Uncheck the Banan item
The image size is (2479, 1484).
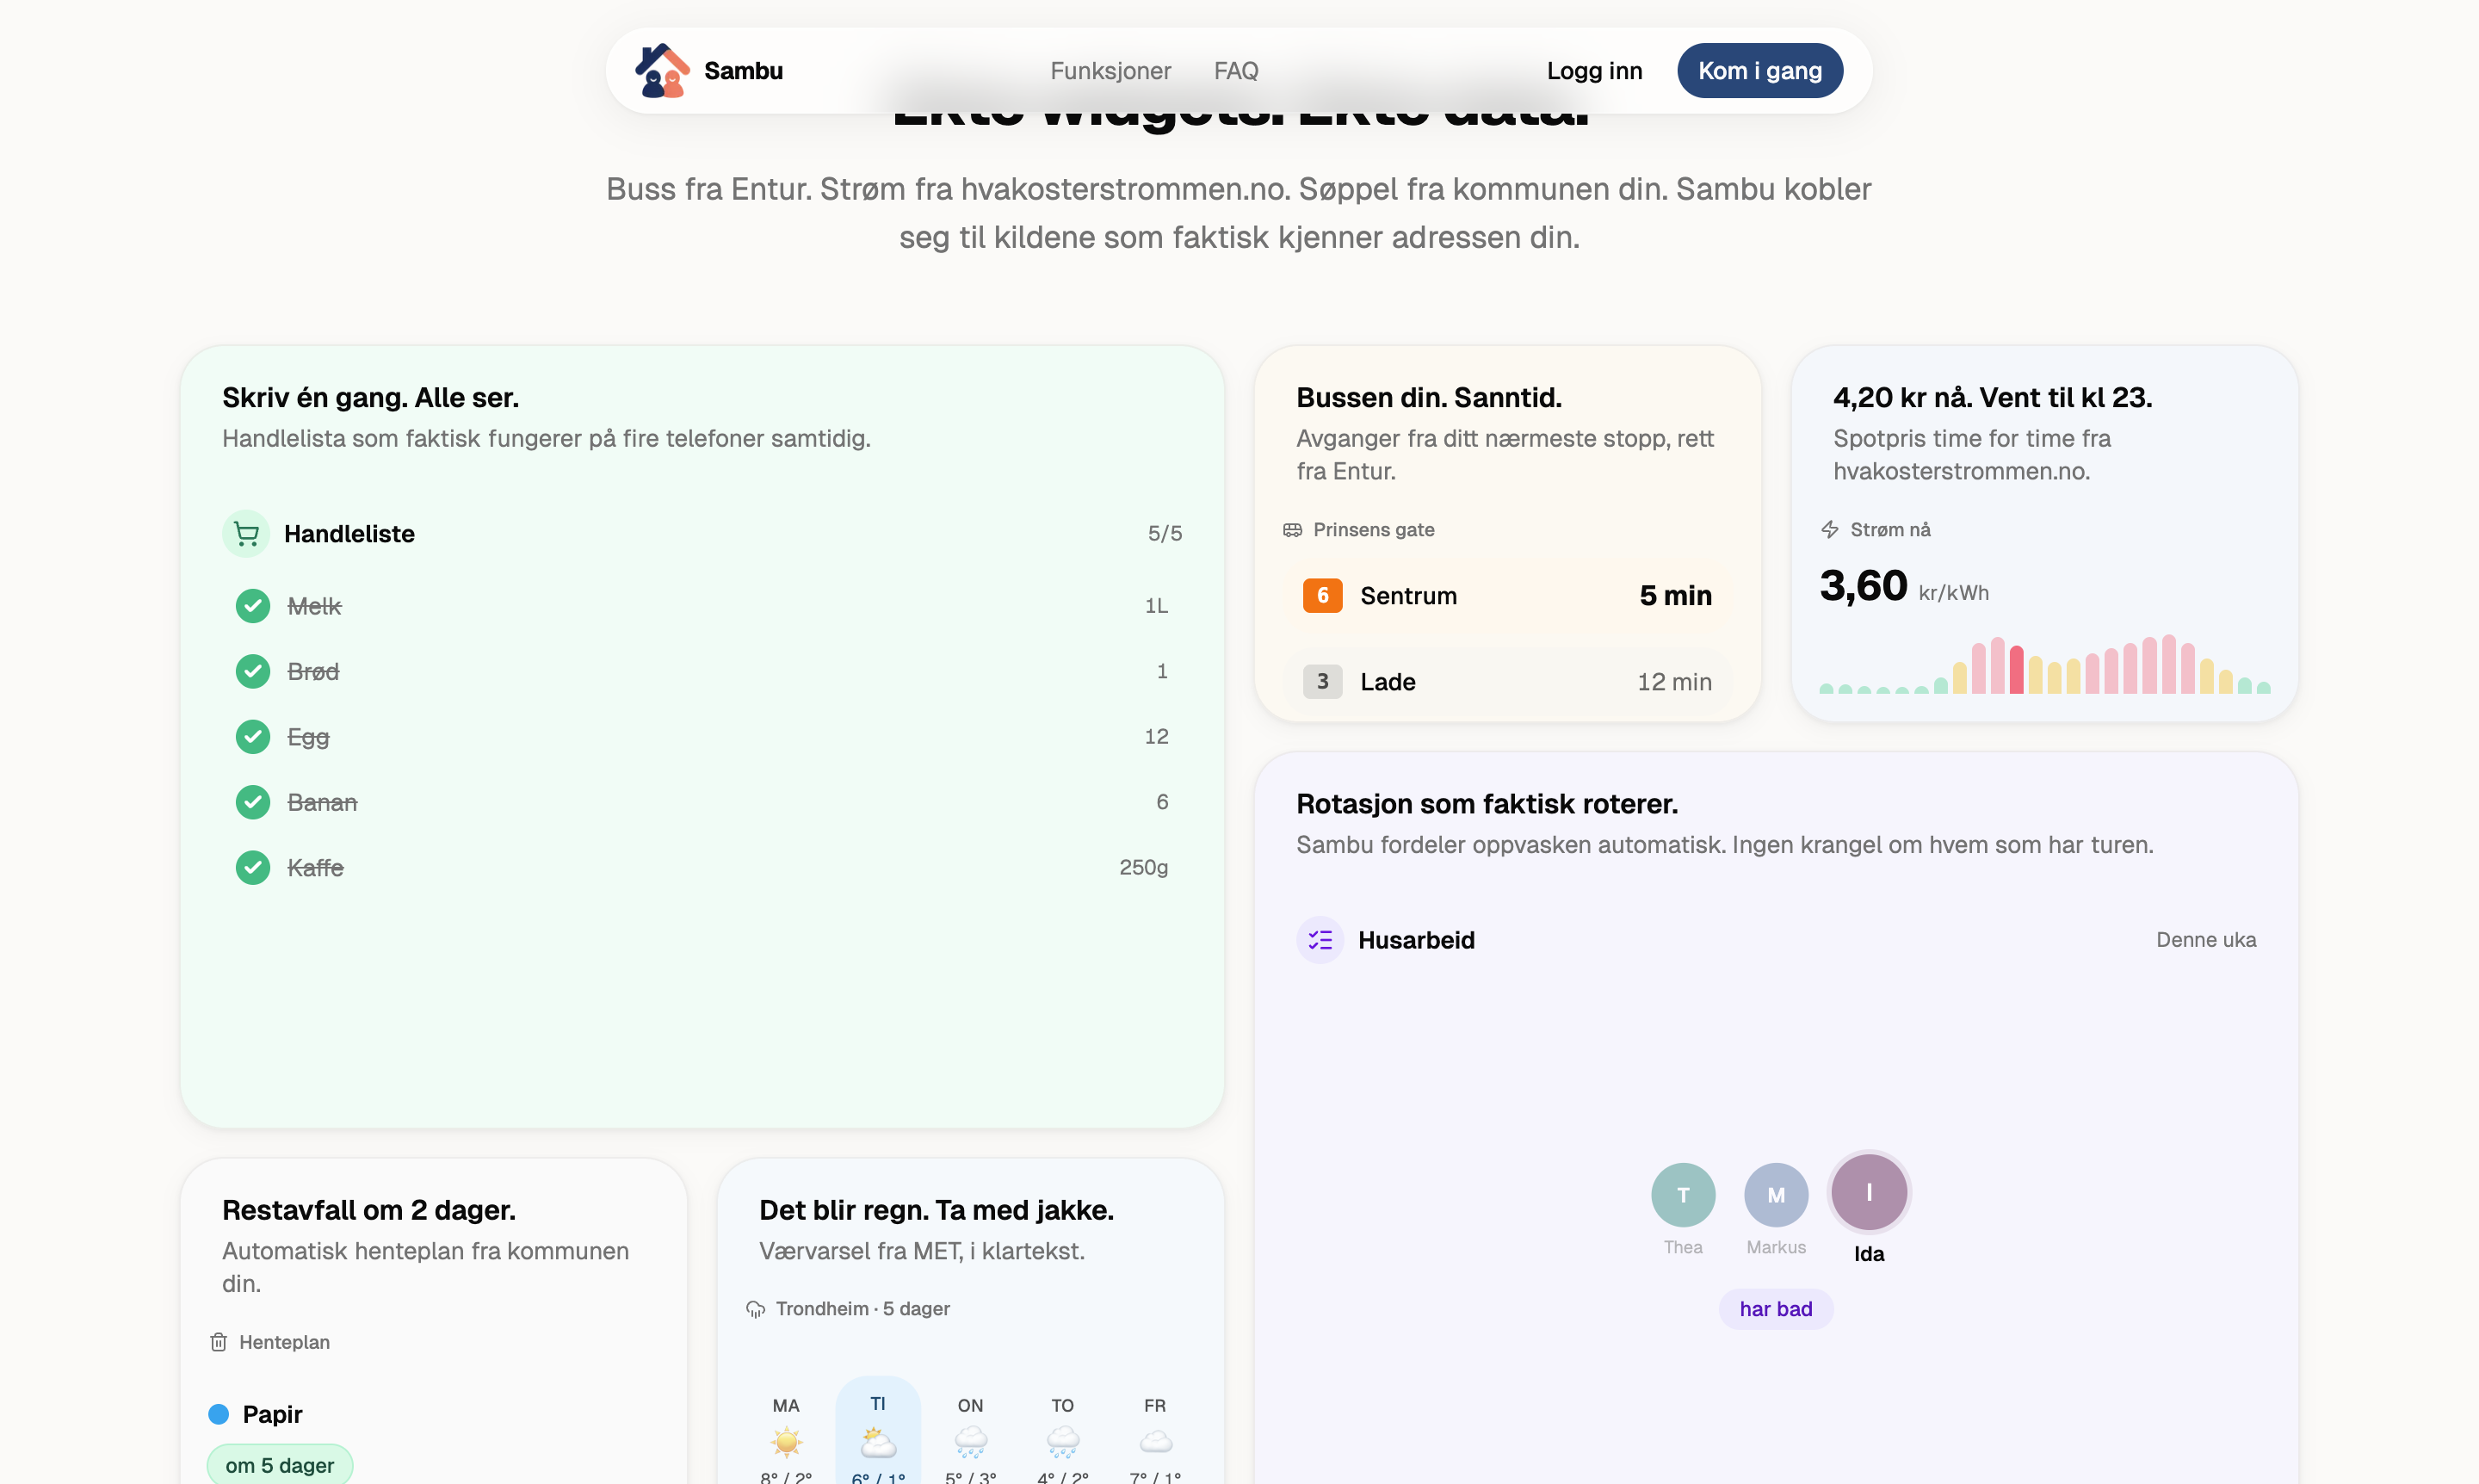(253, 802)
